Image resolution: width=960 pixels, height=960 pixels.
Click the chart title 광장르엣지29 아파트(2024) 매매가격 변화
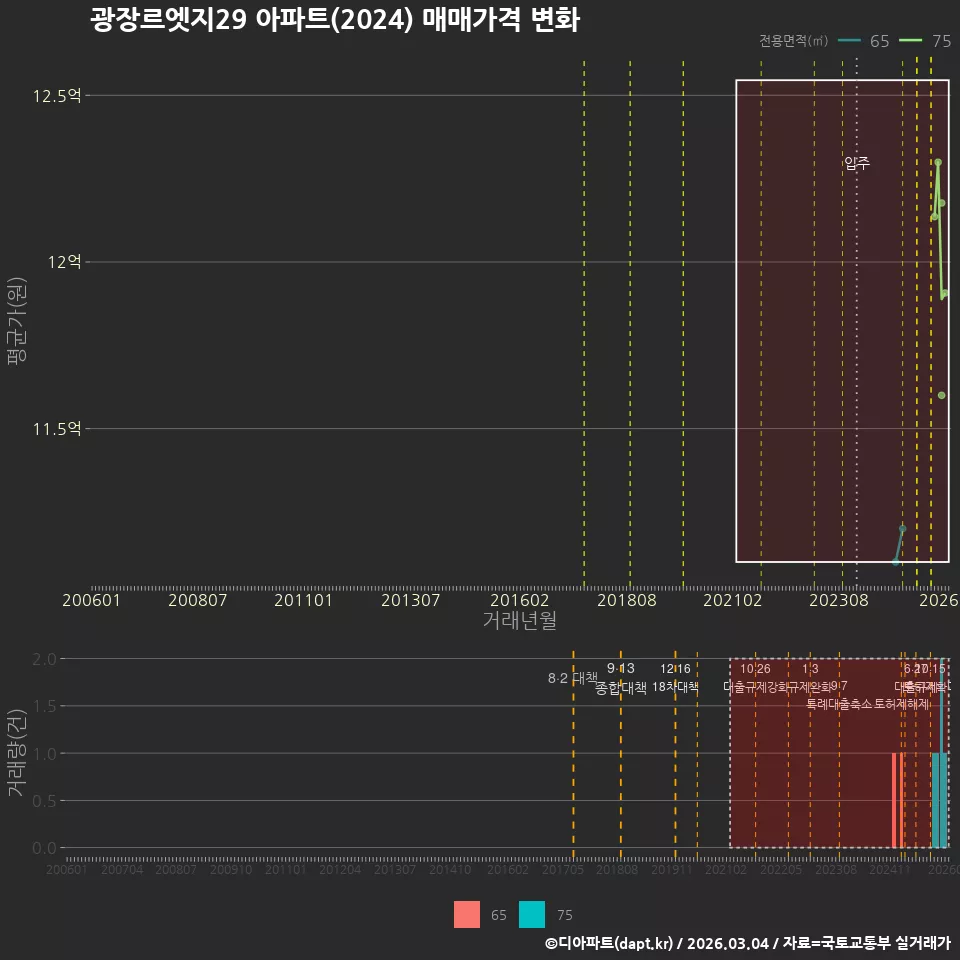click(x=335, y=20)
